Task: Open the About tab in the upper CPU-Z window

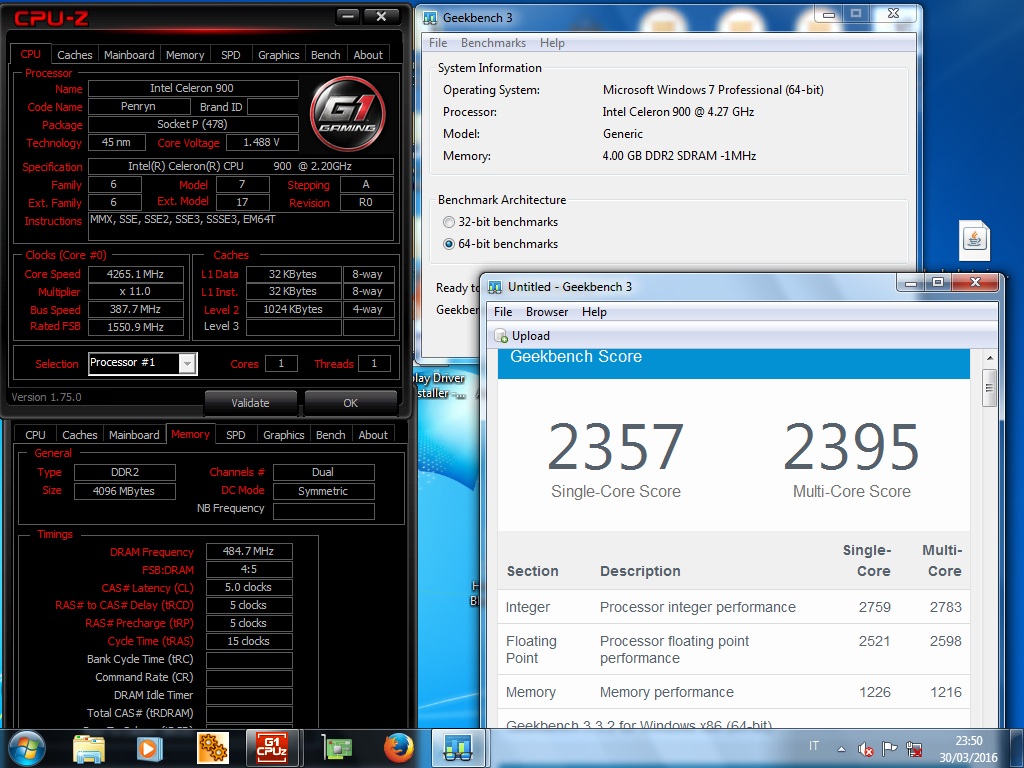Action: 368,55
